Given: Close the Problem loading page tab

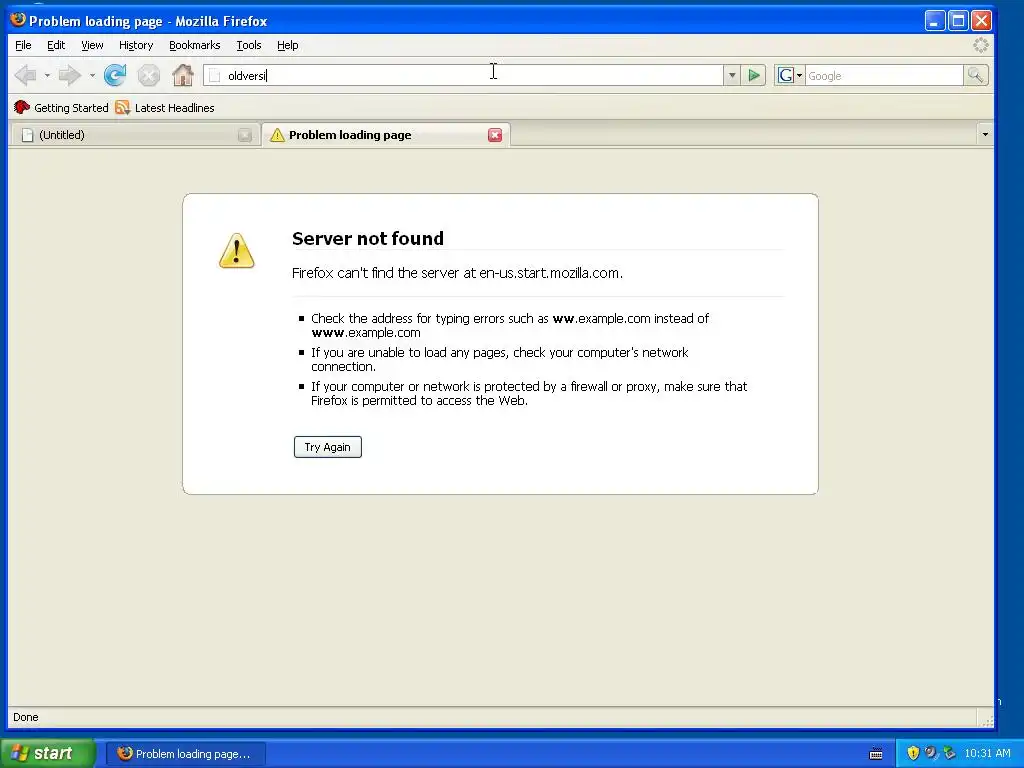Looking at the screenshot, I should [x=495, y=135].
